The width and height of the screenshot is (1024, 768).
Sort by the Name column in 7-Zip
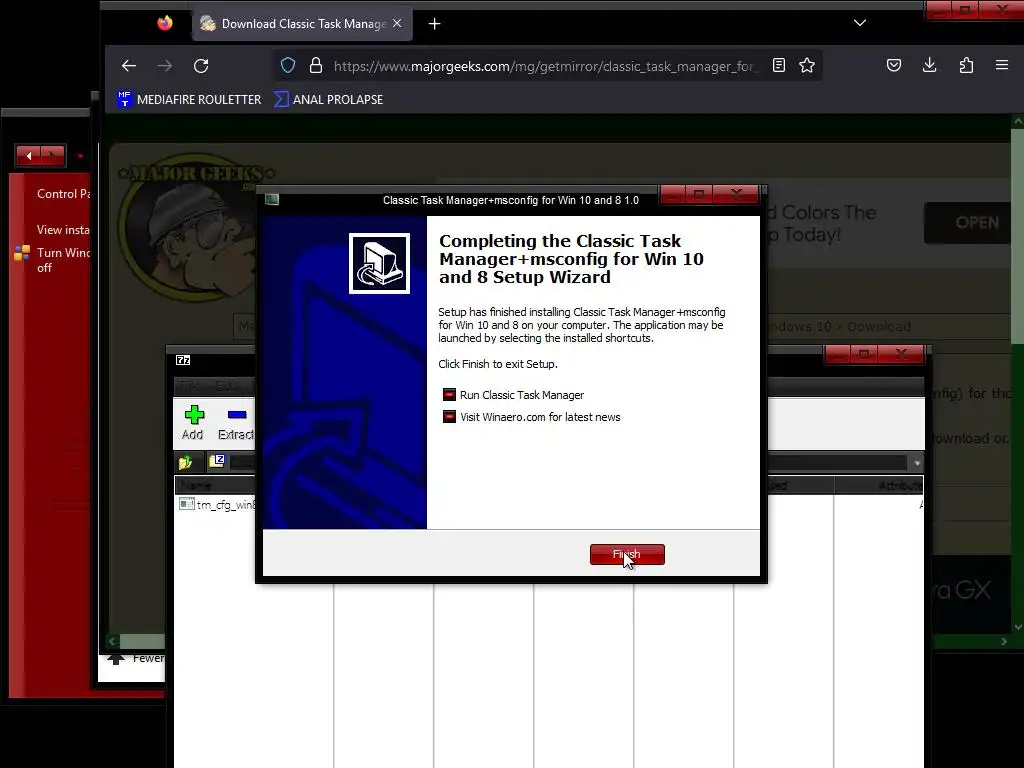[x=215, y=485]
